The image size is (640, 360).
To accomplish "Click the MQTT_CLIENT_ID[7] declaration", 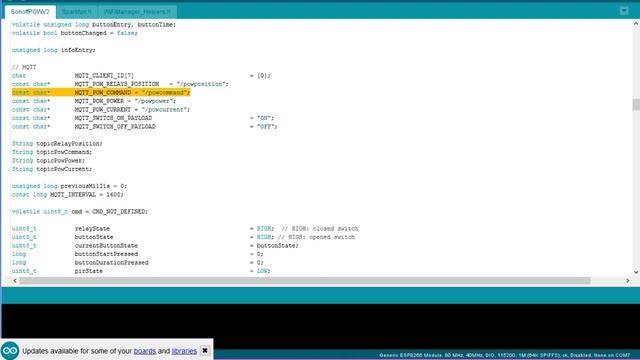I will coord(104,76).
